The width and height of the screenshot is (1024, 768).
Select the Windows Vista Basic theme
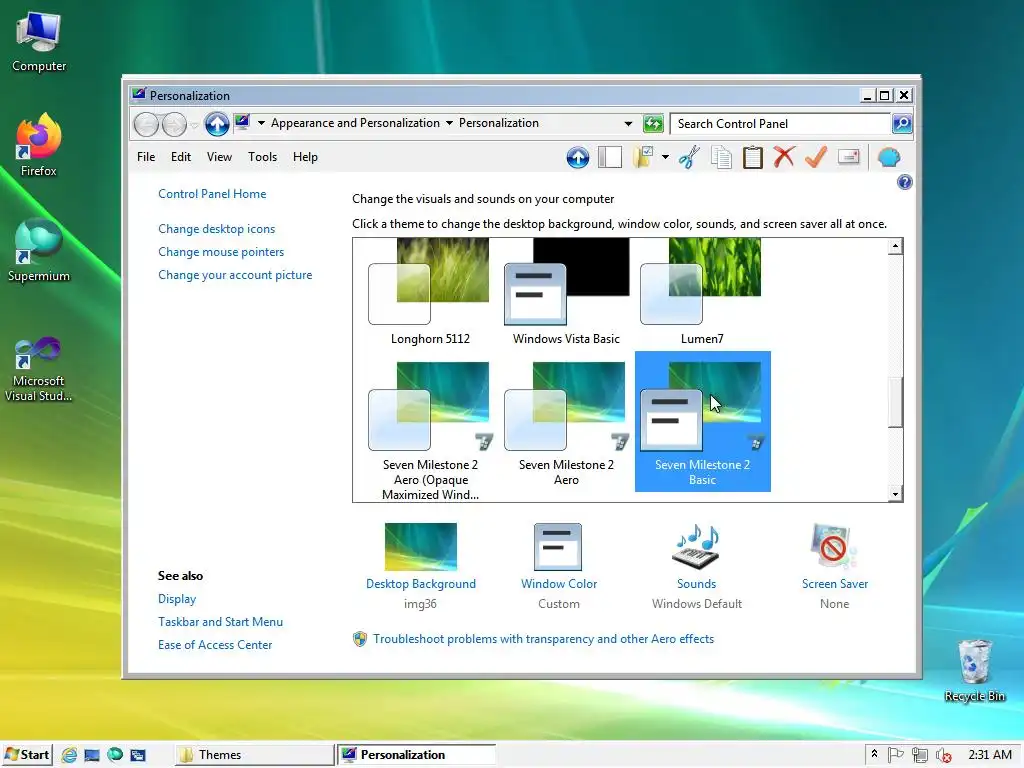coord(566,293)
